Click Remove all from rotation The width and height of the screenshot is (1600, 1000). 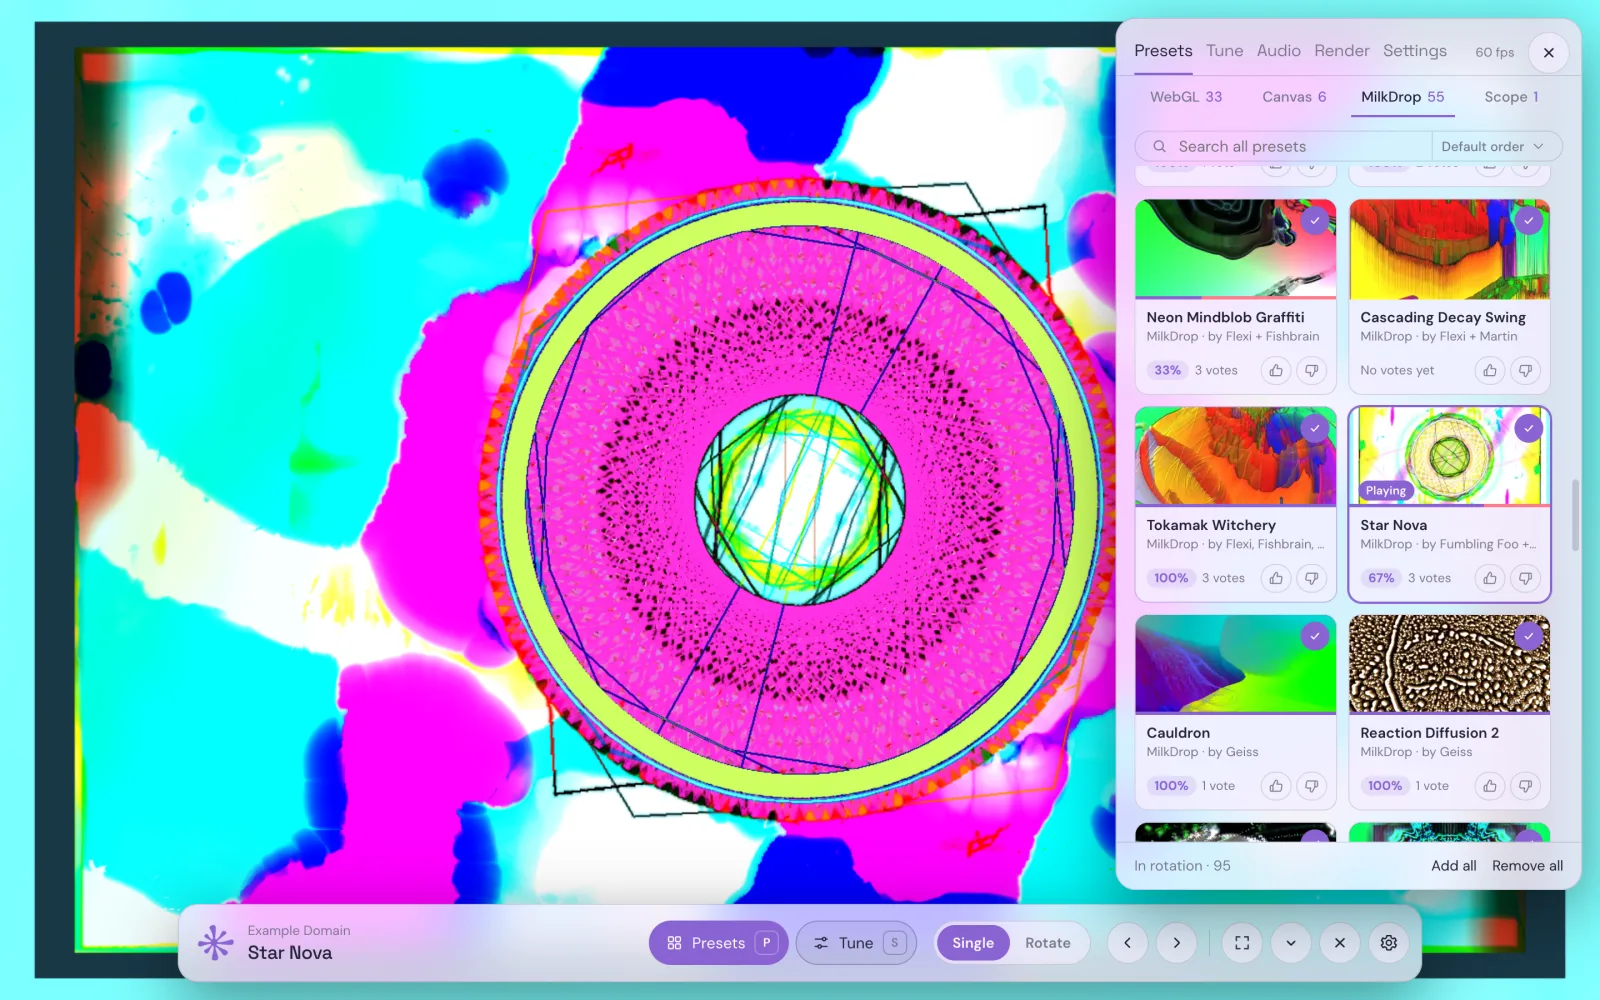1528,866
